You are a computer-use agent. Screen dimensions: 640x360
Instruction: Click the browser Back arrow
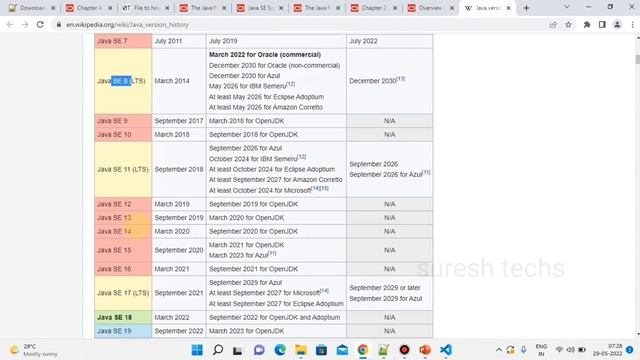pos(10,24)
